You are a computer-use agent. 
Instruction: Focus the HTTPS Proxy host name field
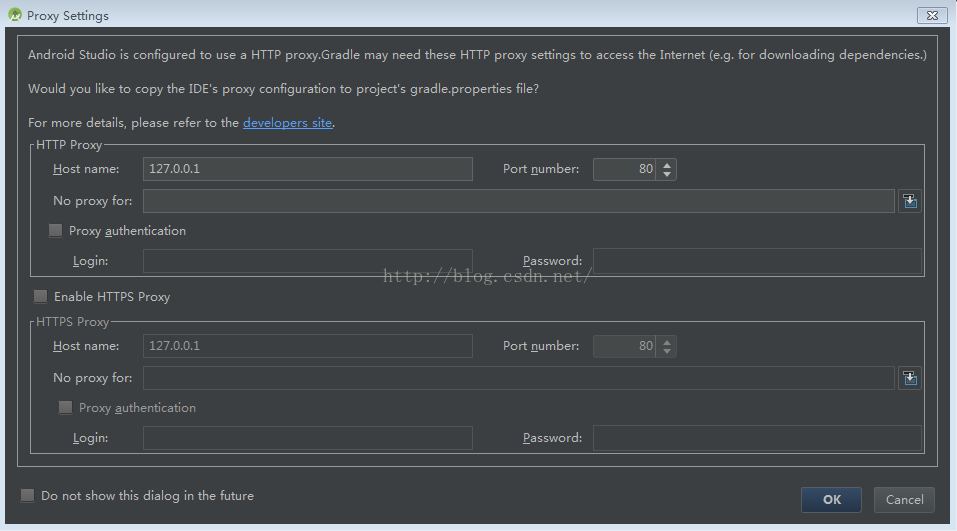click(308, 346)
